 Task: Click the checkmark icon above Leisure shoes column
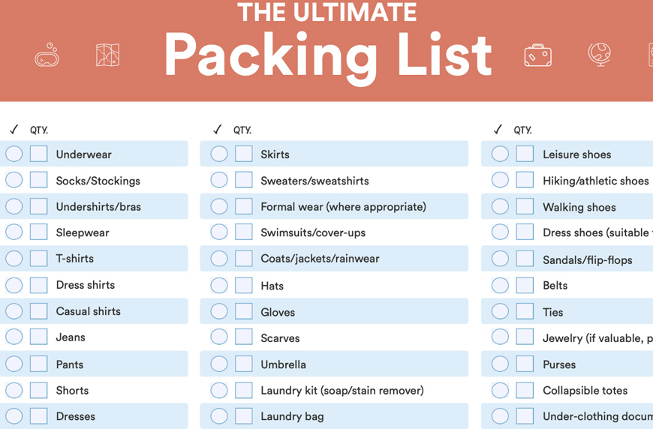pyautogui.click(x=498, y=129)
